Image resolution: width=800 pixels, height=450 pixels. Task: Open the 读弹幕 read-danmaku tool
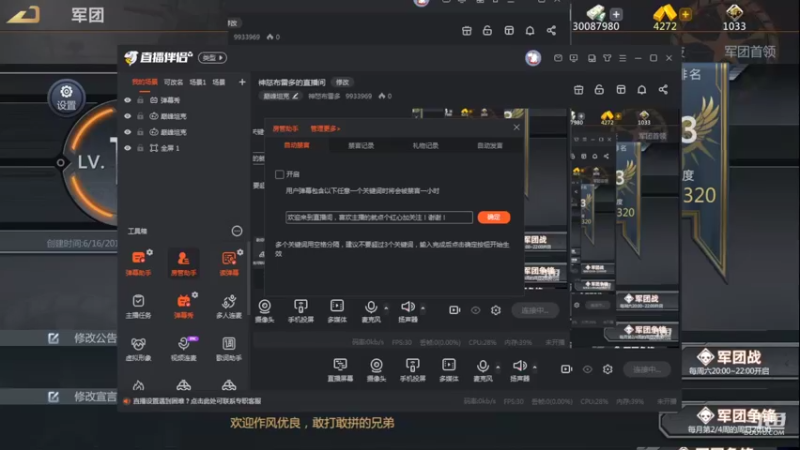click(x=229, y=263)
